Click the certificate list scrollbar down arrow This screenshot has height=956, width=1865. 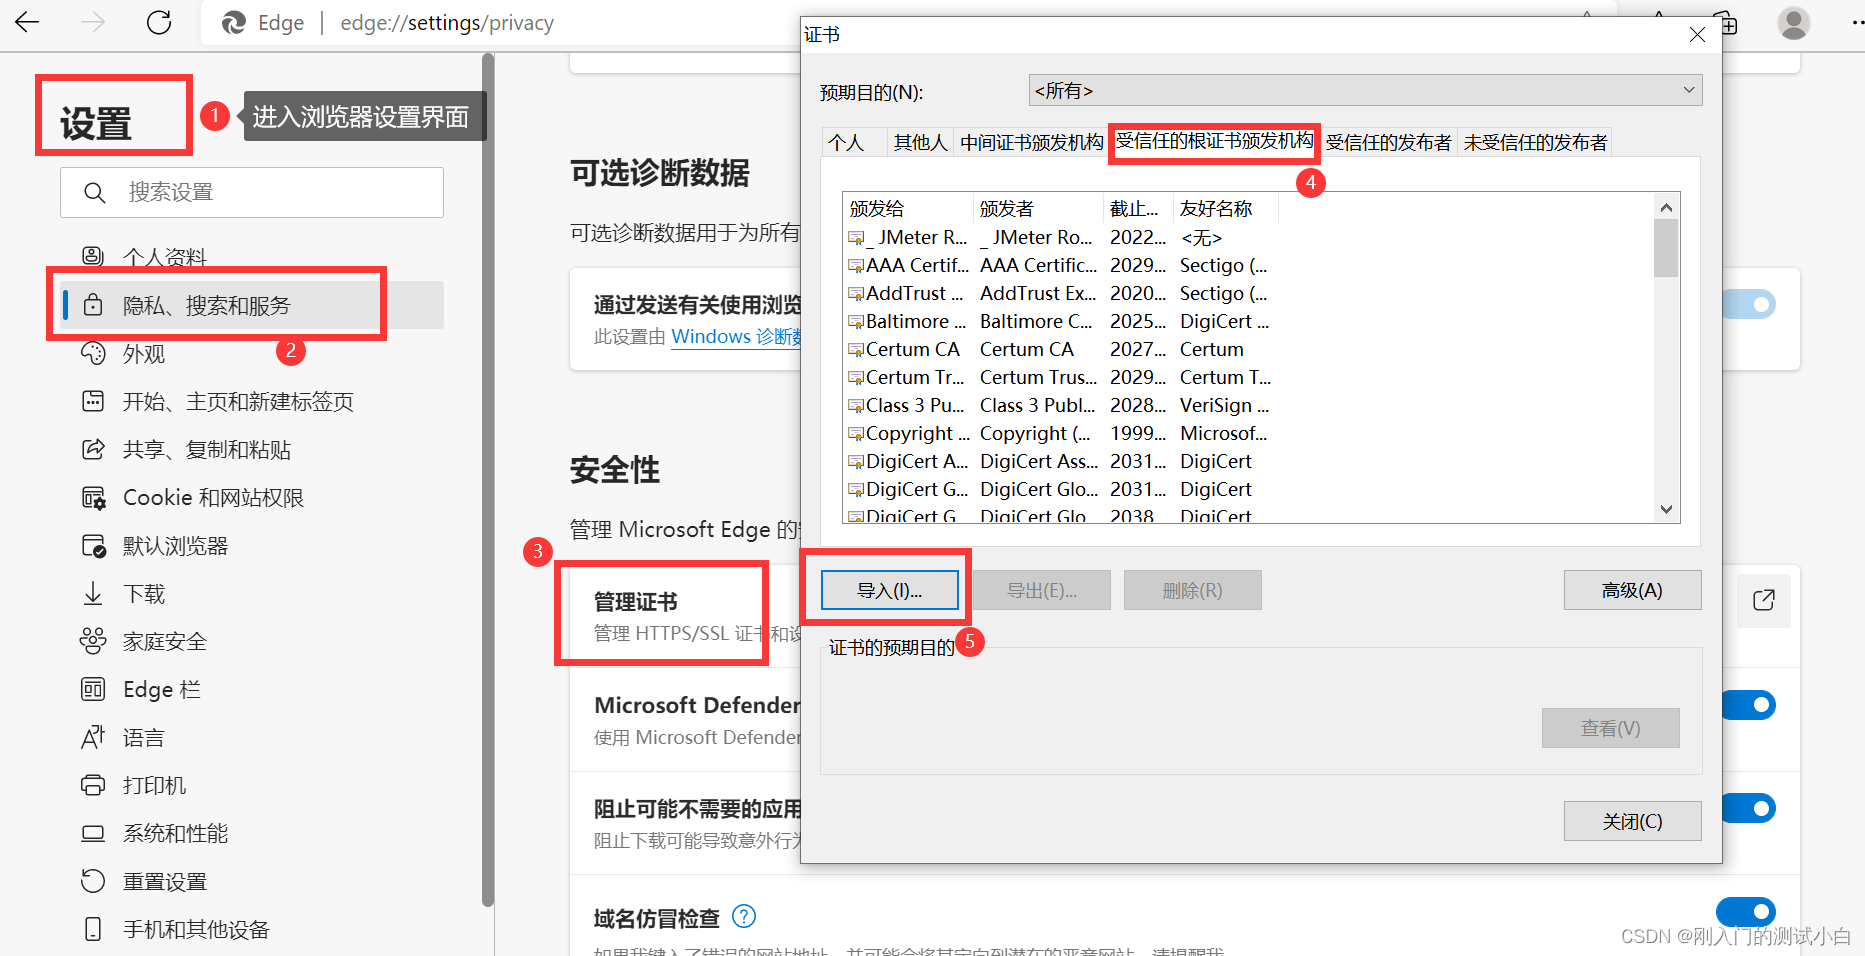pyautogui.click(x=1666, y=509)
